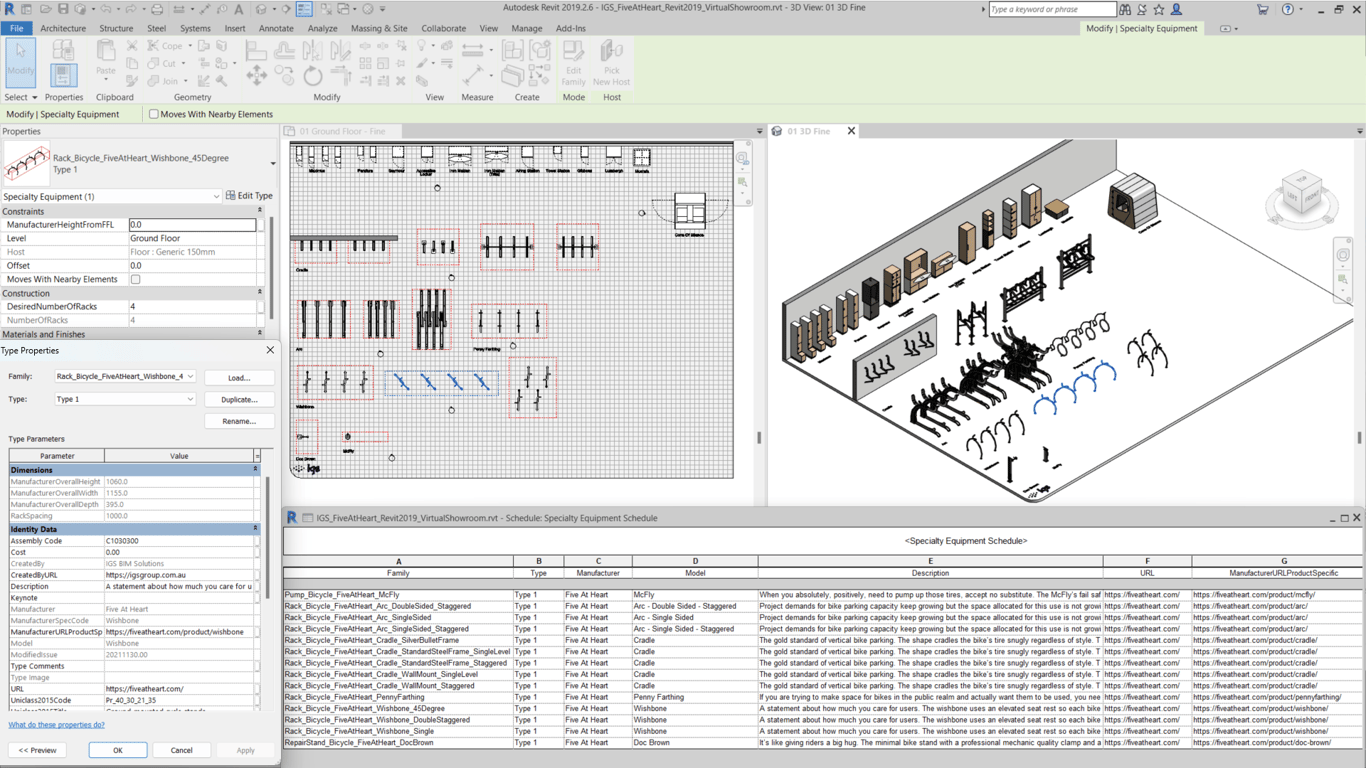This screenshot has height=768, width=1366.
Task: Click the ManufacturerHeightFromFFL value field
Action: click(192, 225)
